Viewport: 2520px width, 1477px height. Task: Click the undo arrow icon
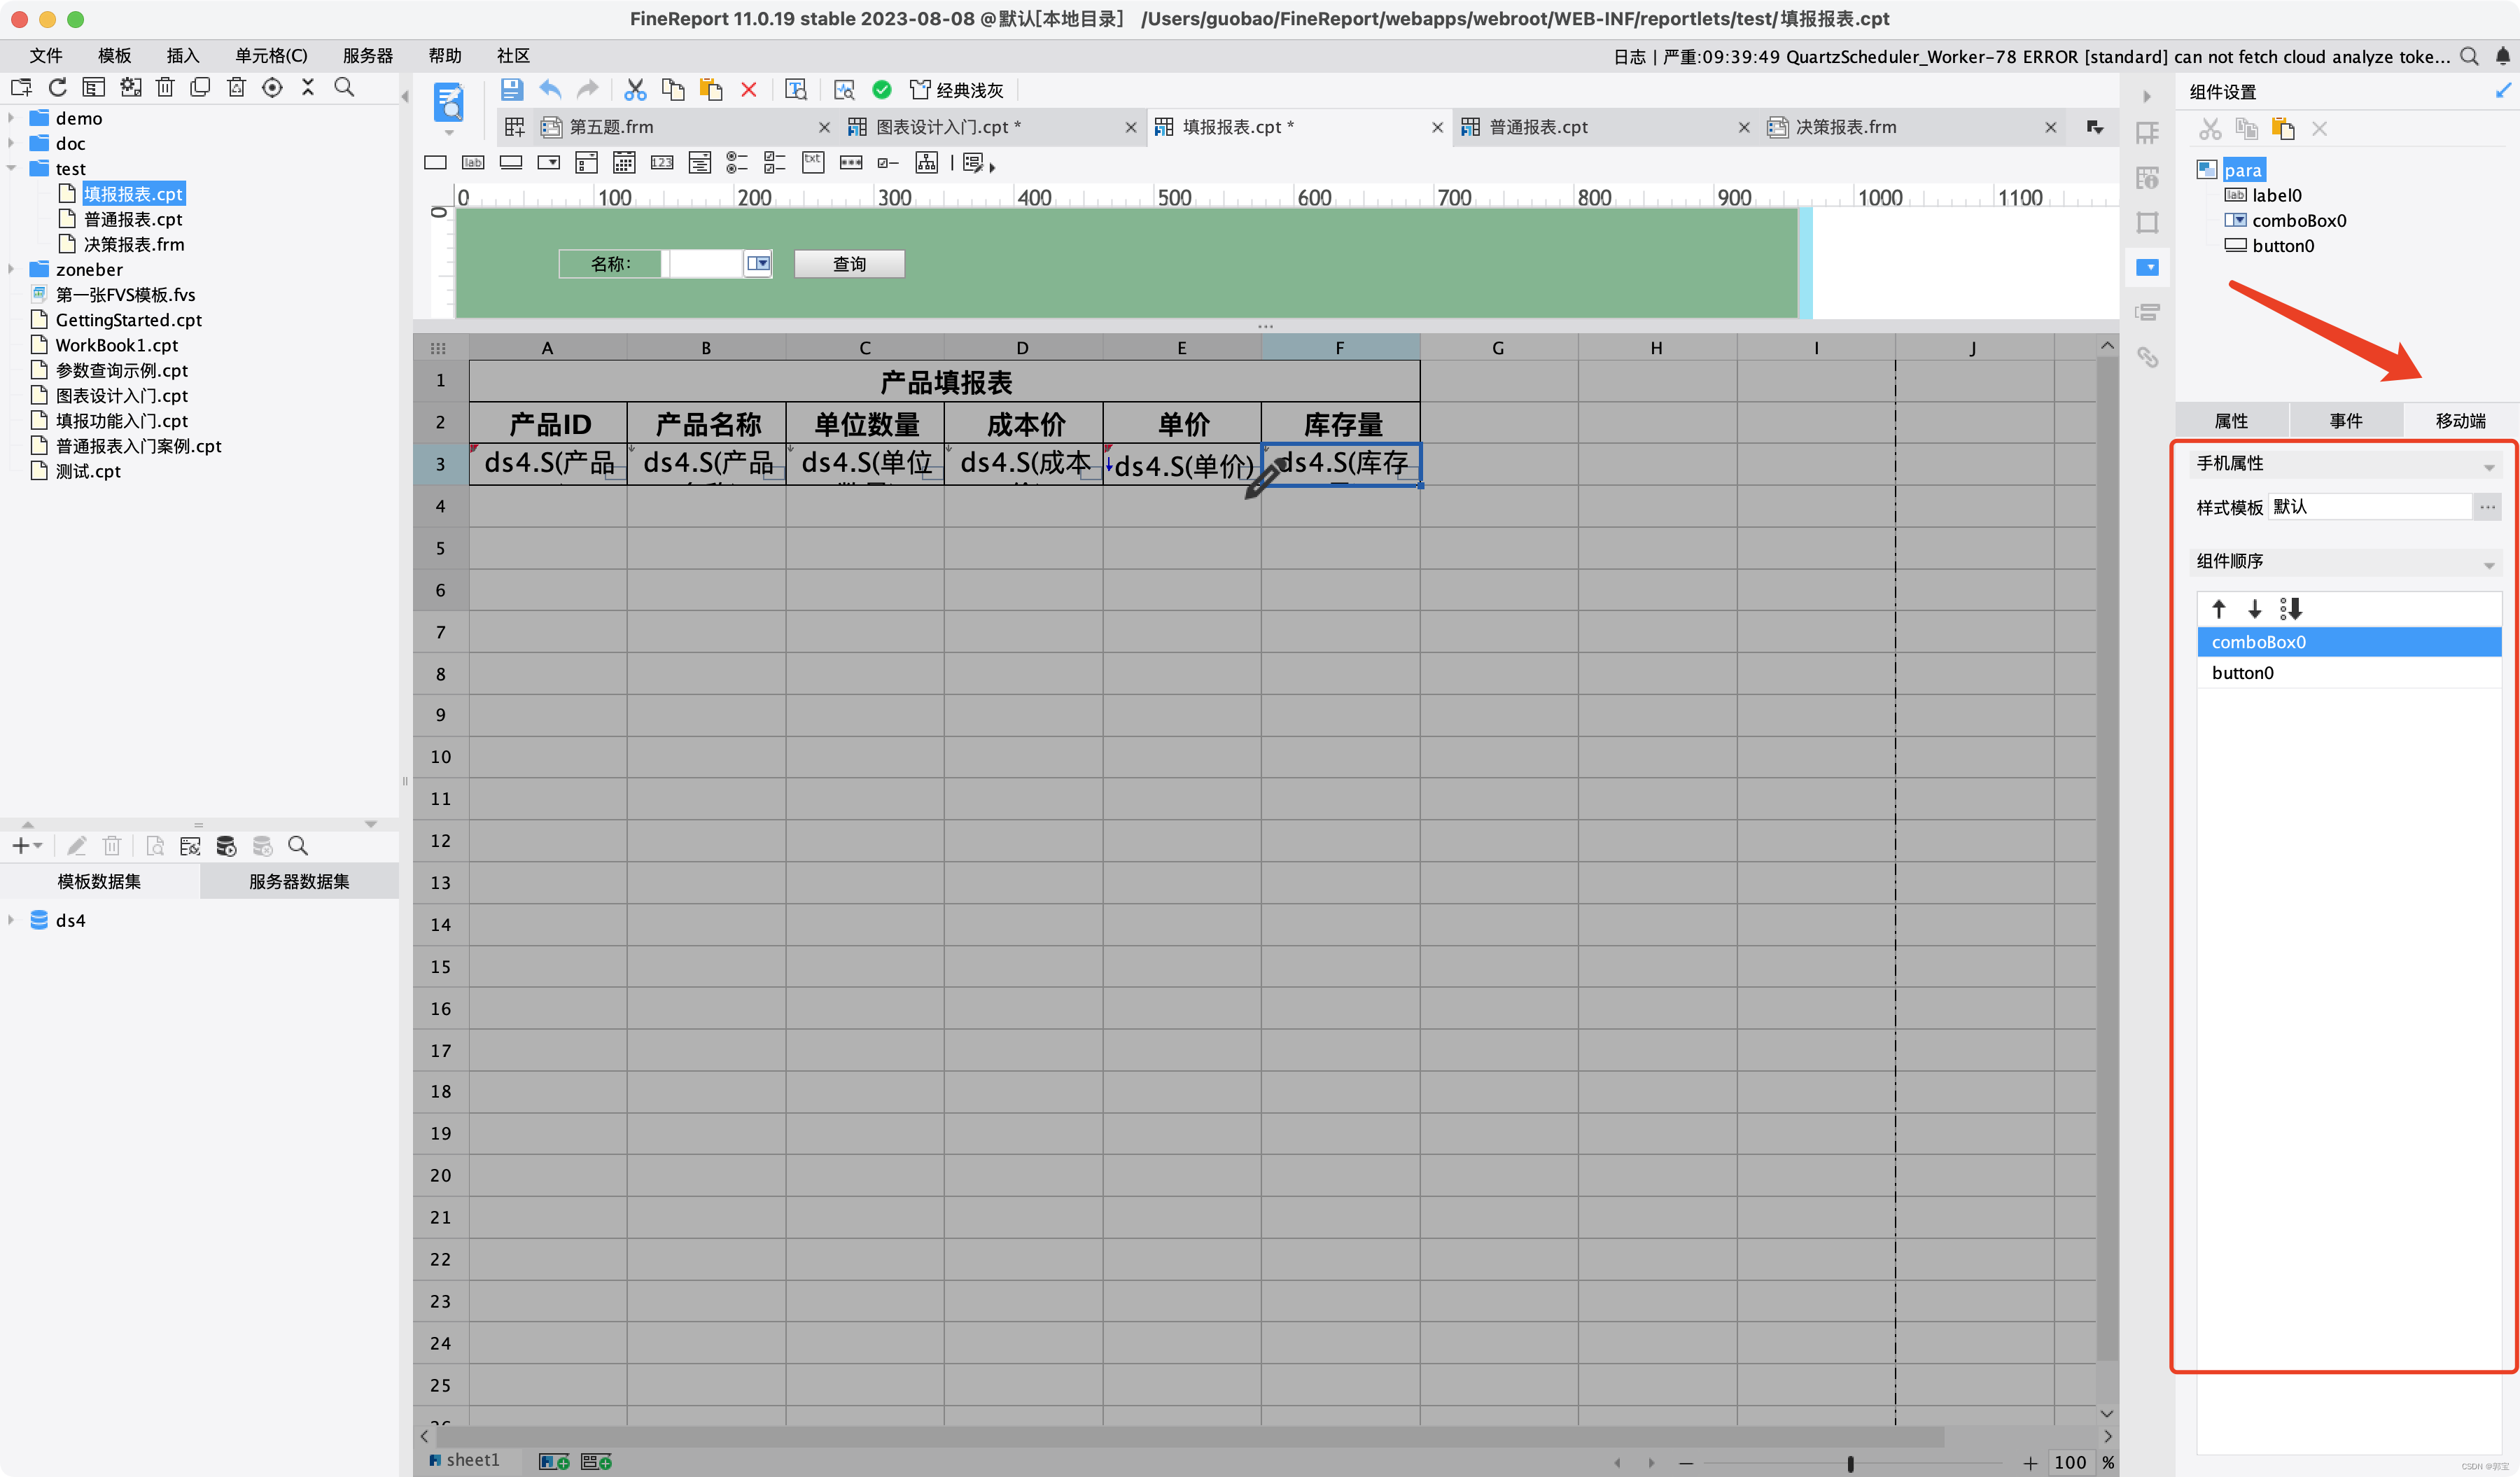(550, 90)
